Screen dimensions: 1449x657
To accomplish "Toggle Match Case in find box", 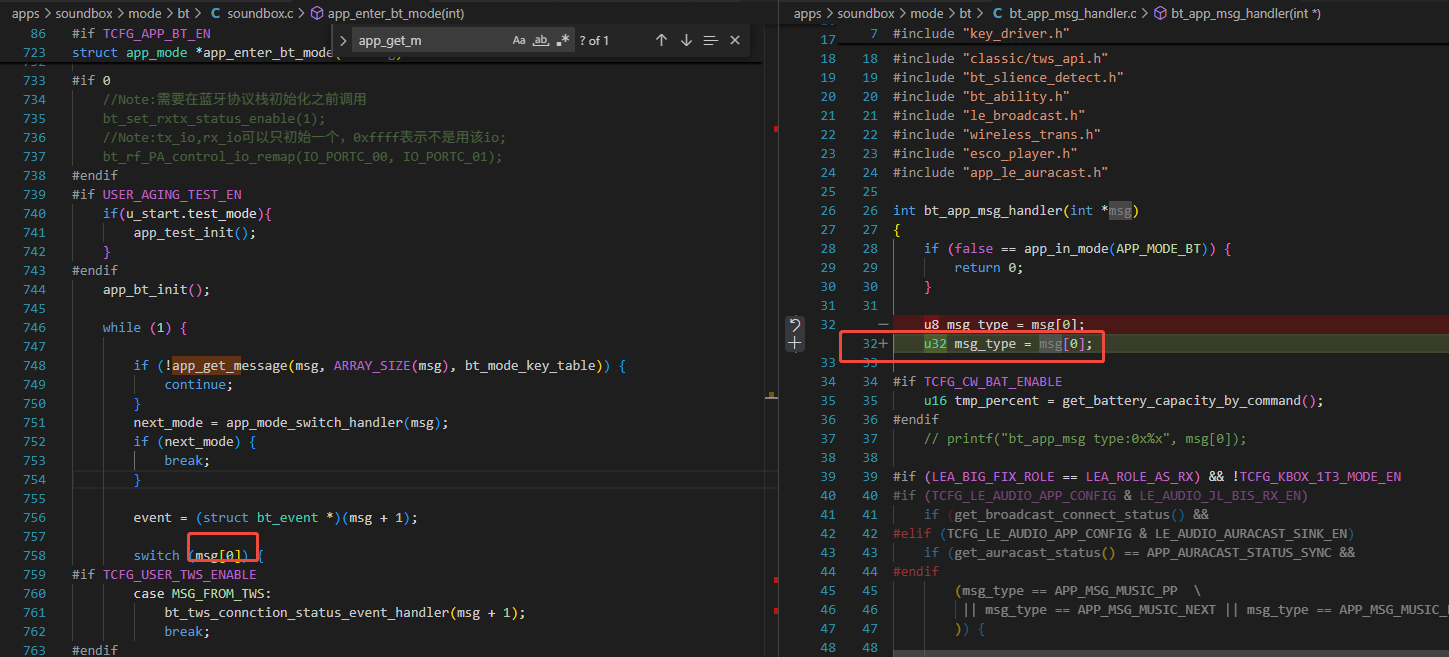I will pyautogui.click(x=519, y=40).
